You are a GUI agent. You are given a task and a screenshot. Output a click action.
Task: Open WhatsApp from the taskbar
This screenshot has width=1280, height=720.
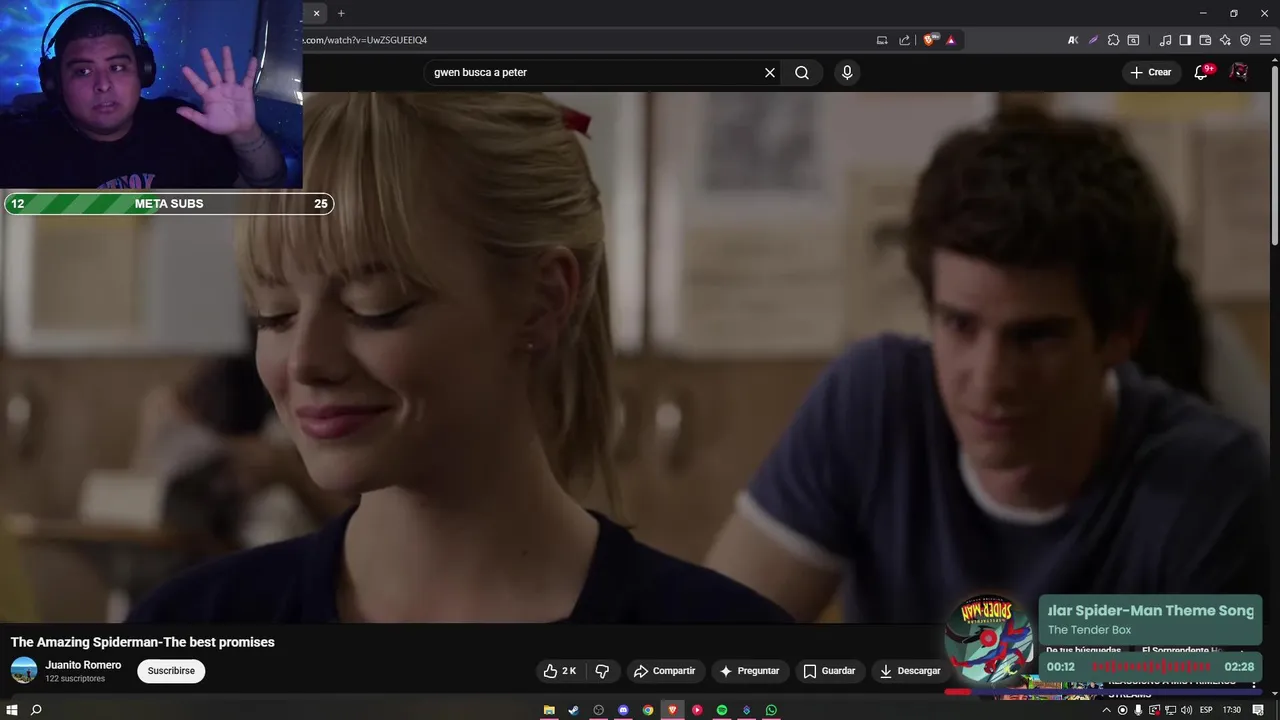tap(771, 710)
